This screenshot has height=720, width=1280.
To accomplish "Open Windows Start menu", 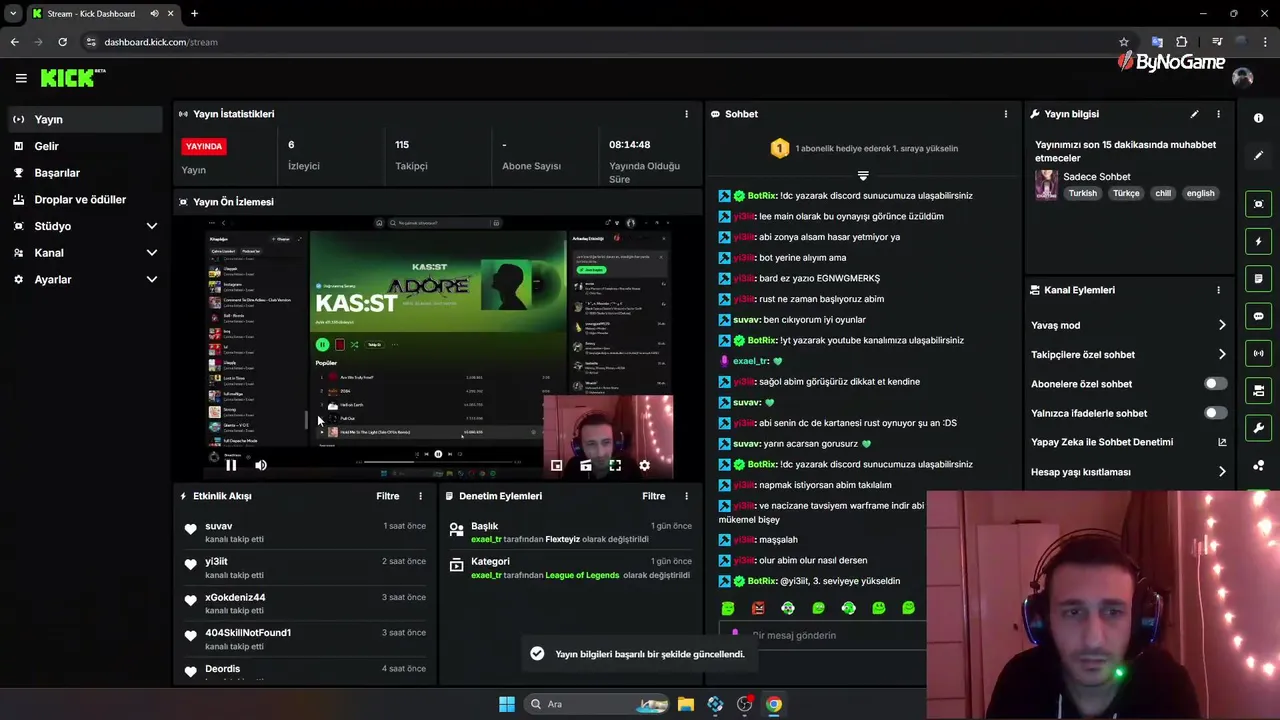I will (507, 704).
